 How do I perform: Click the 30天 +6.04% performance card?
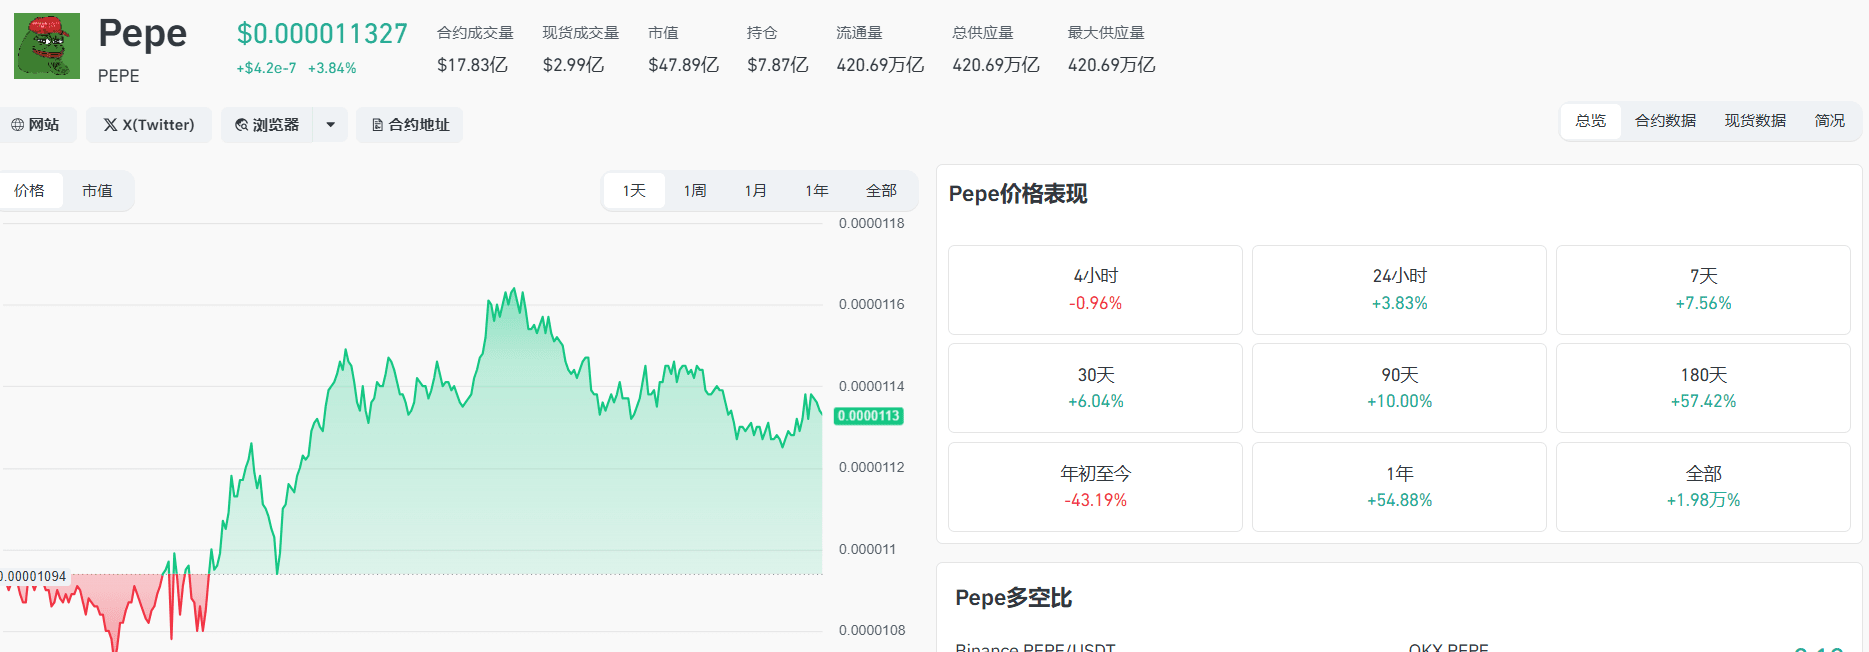point(1095,388)
